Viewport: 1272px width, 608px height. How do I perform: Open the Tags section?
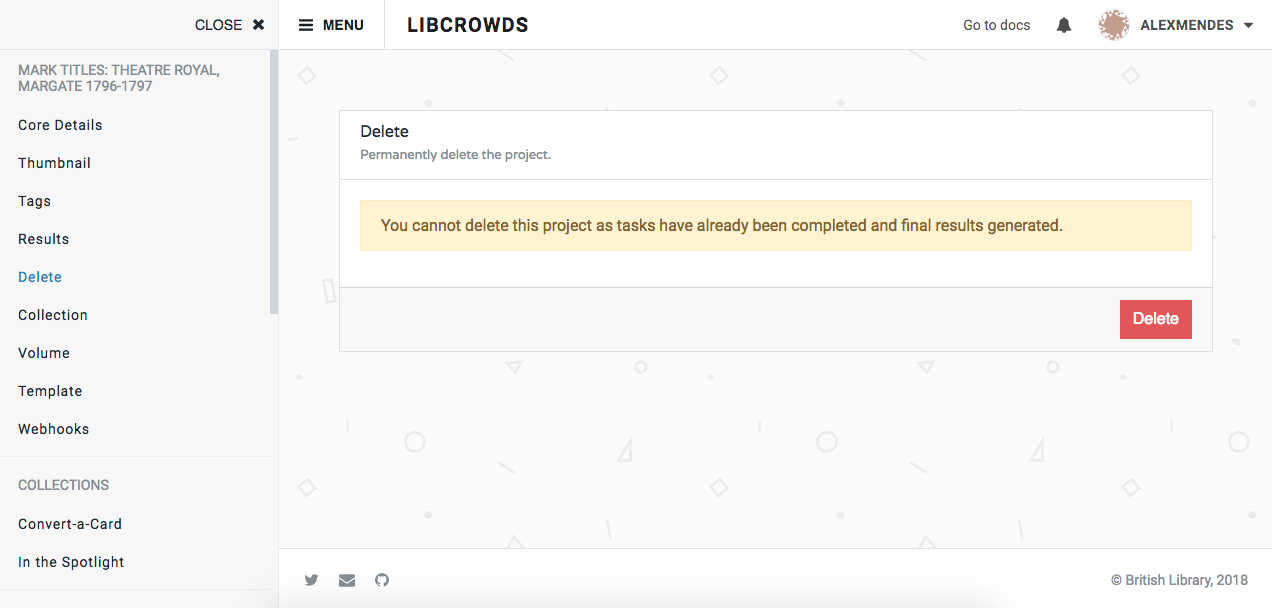coord(33,200)
